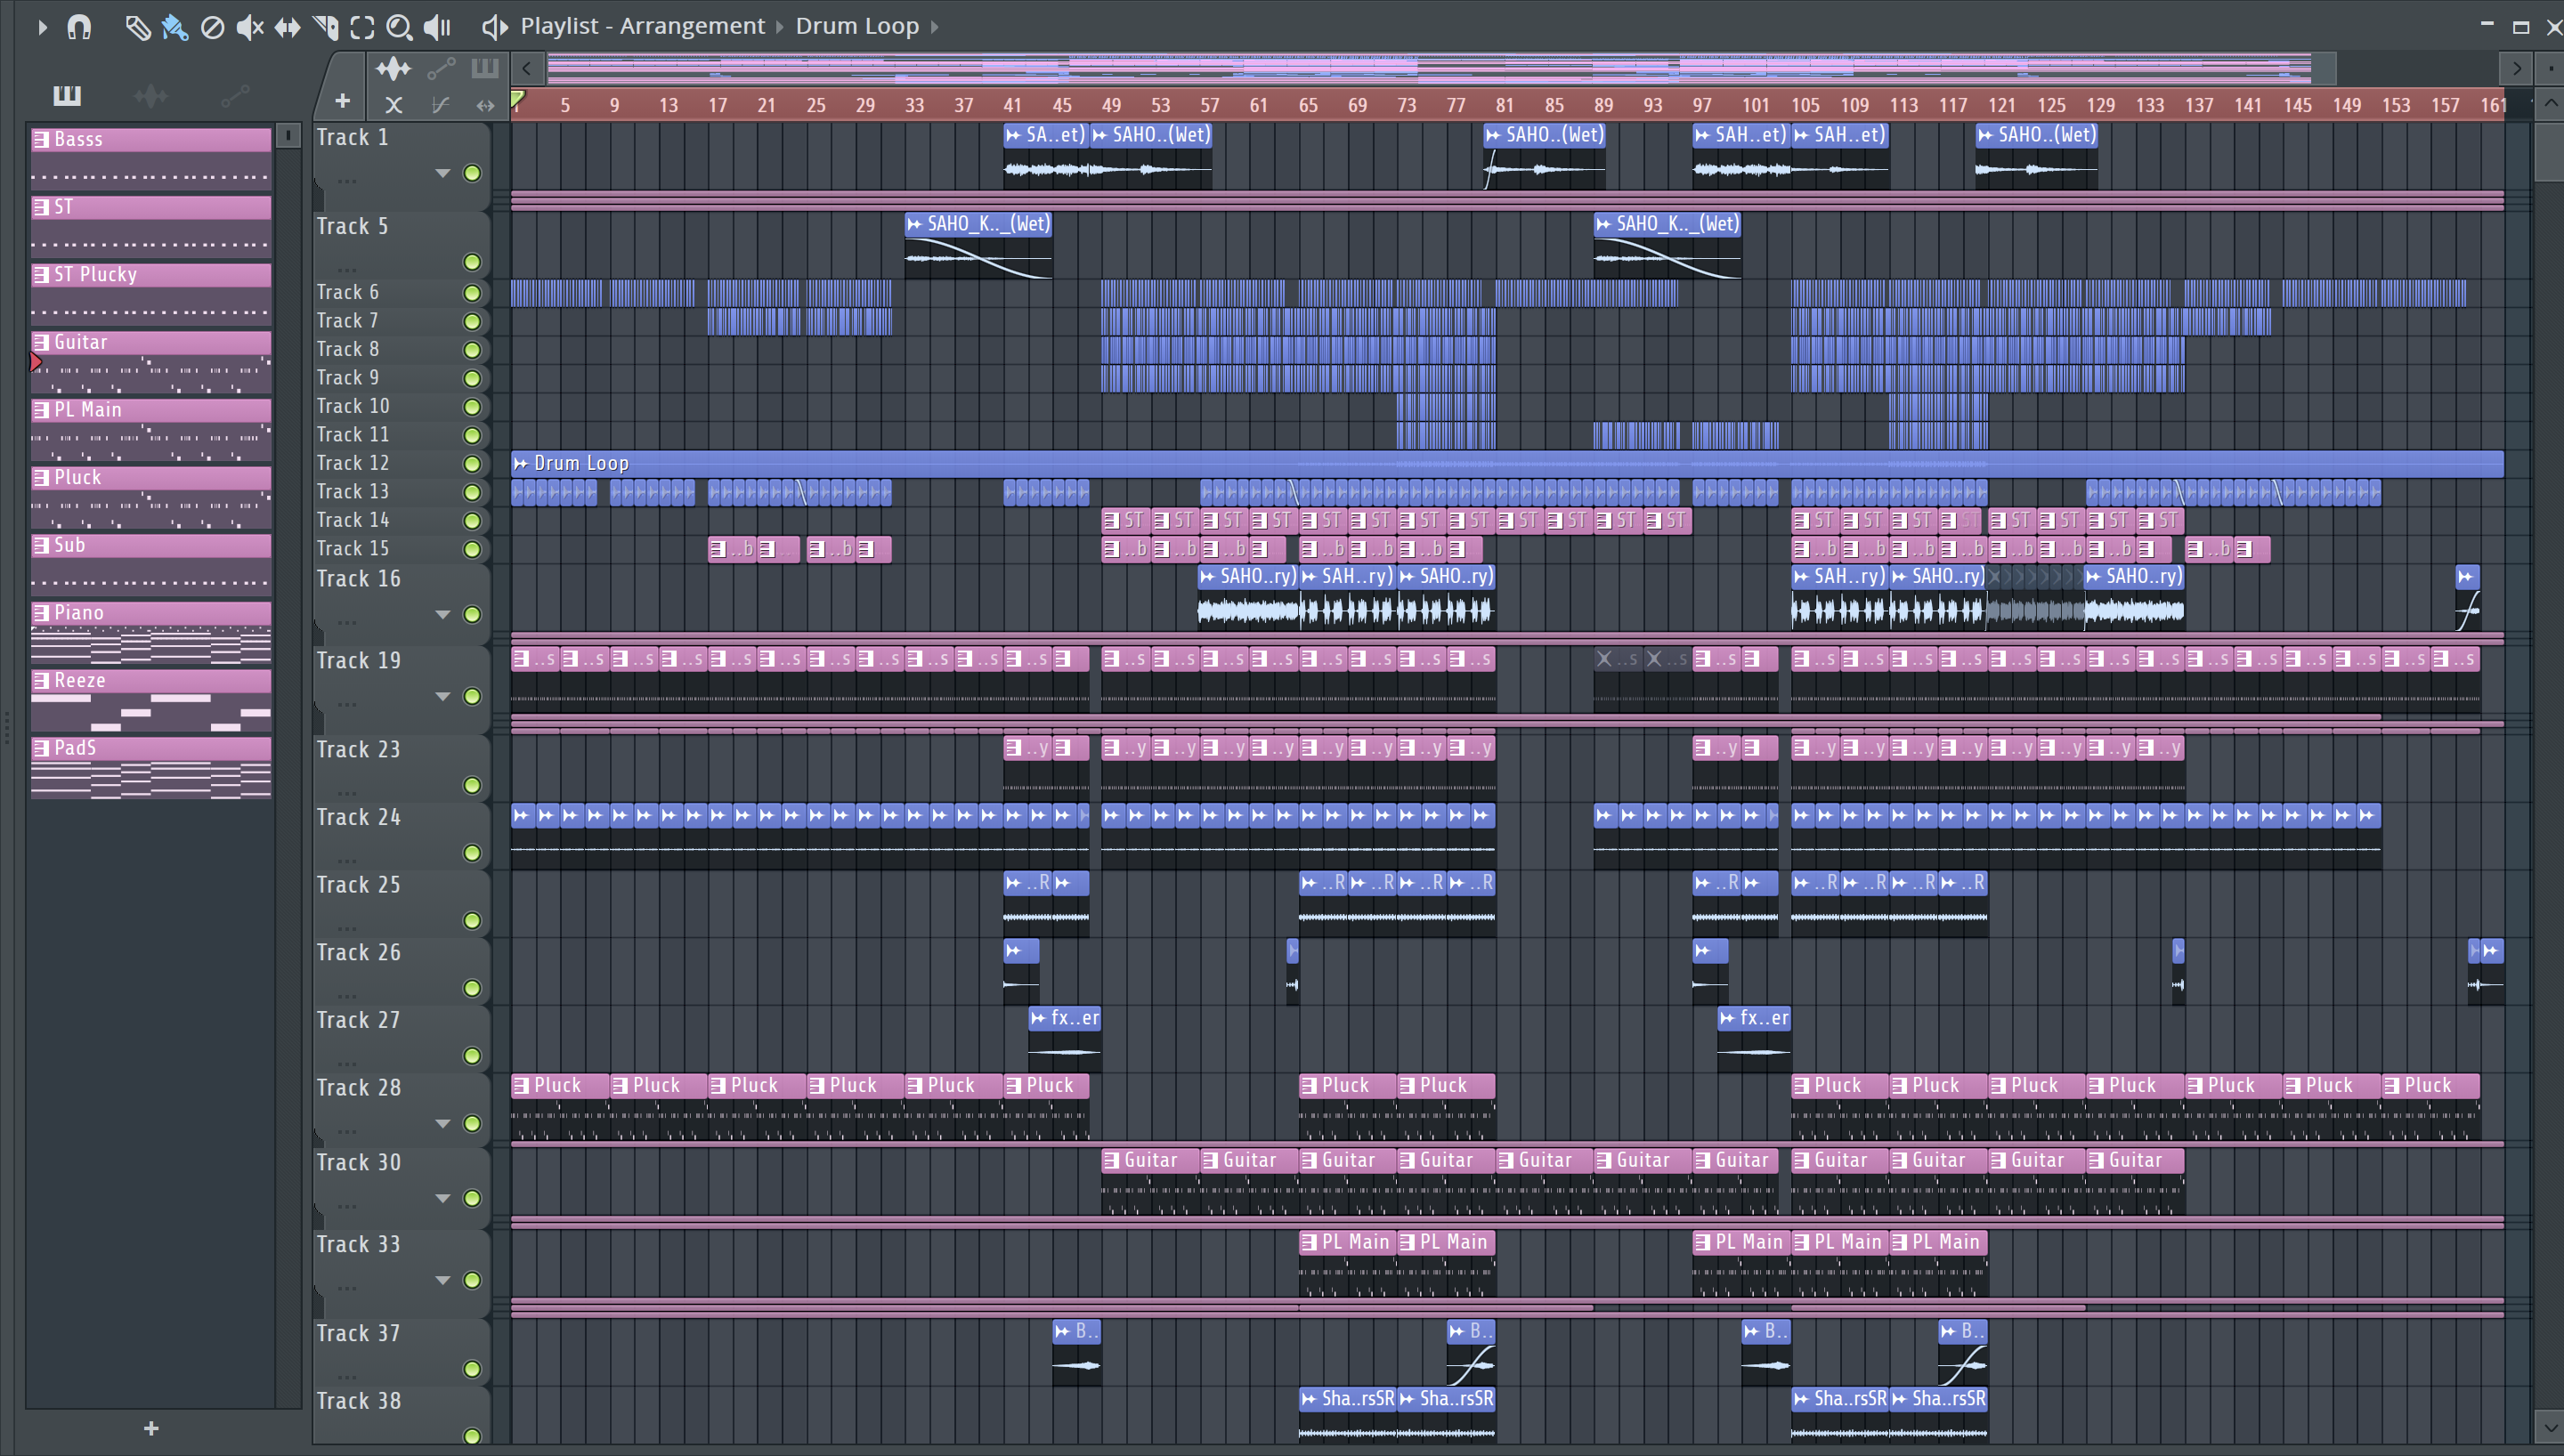Screen dimensions: 2564x1456
Task: Add a new track with plus button
Action: (342, 101)
